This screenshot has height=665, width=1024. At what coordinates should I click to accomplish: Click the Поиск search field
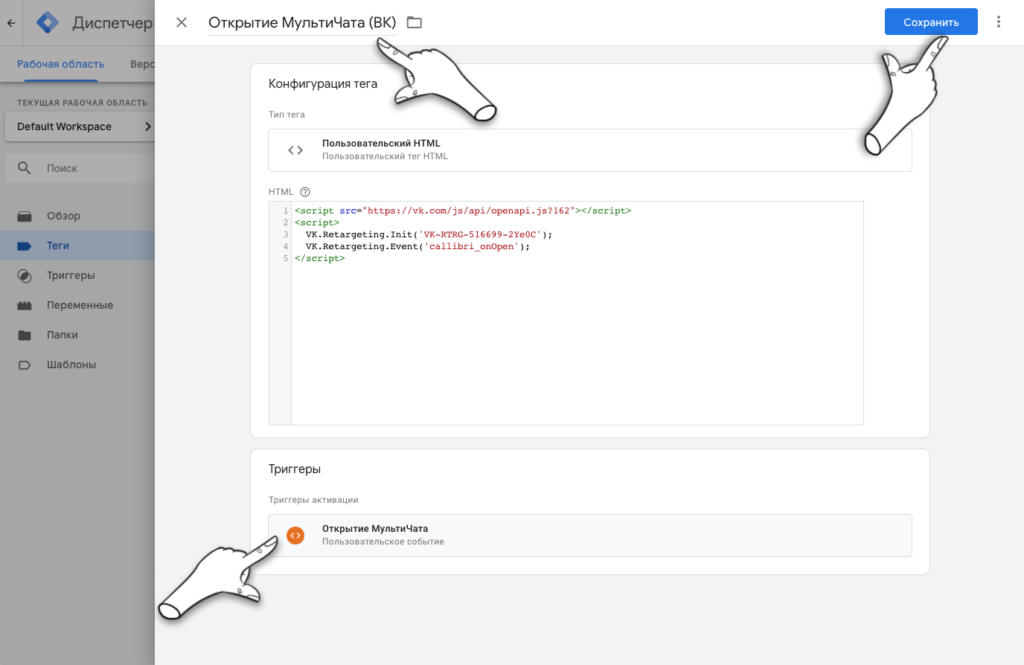tap(90, 169)
